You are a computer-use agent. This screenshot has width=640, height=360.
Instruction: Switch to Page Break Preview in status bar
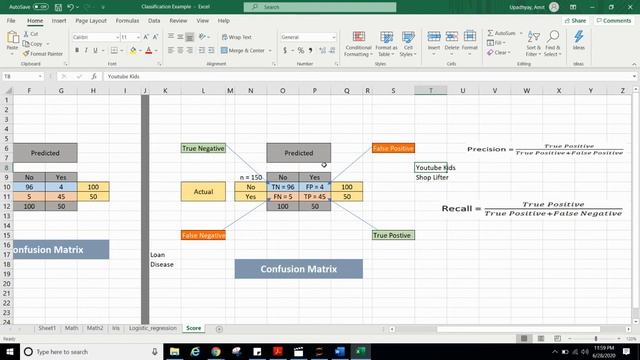pyautogui.click(x=557, y=338)
